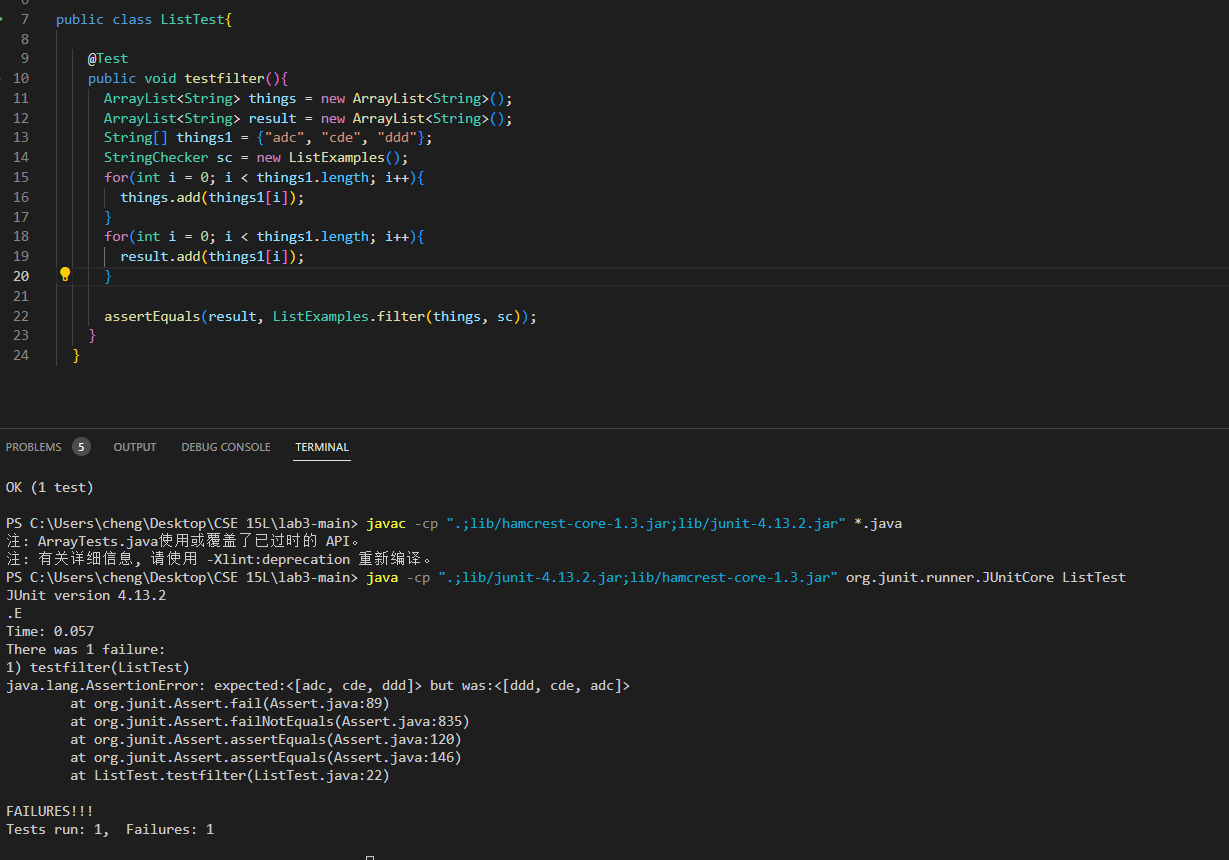Click "JUnit version 4.13.2" terminal line
1229x860 pixels.
coord(86,595)
